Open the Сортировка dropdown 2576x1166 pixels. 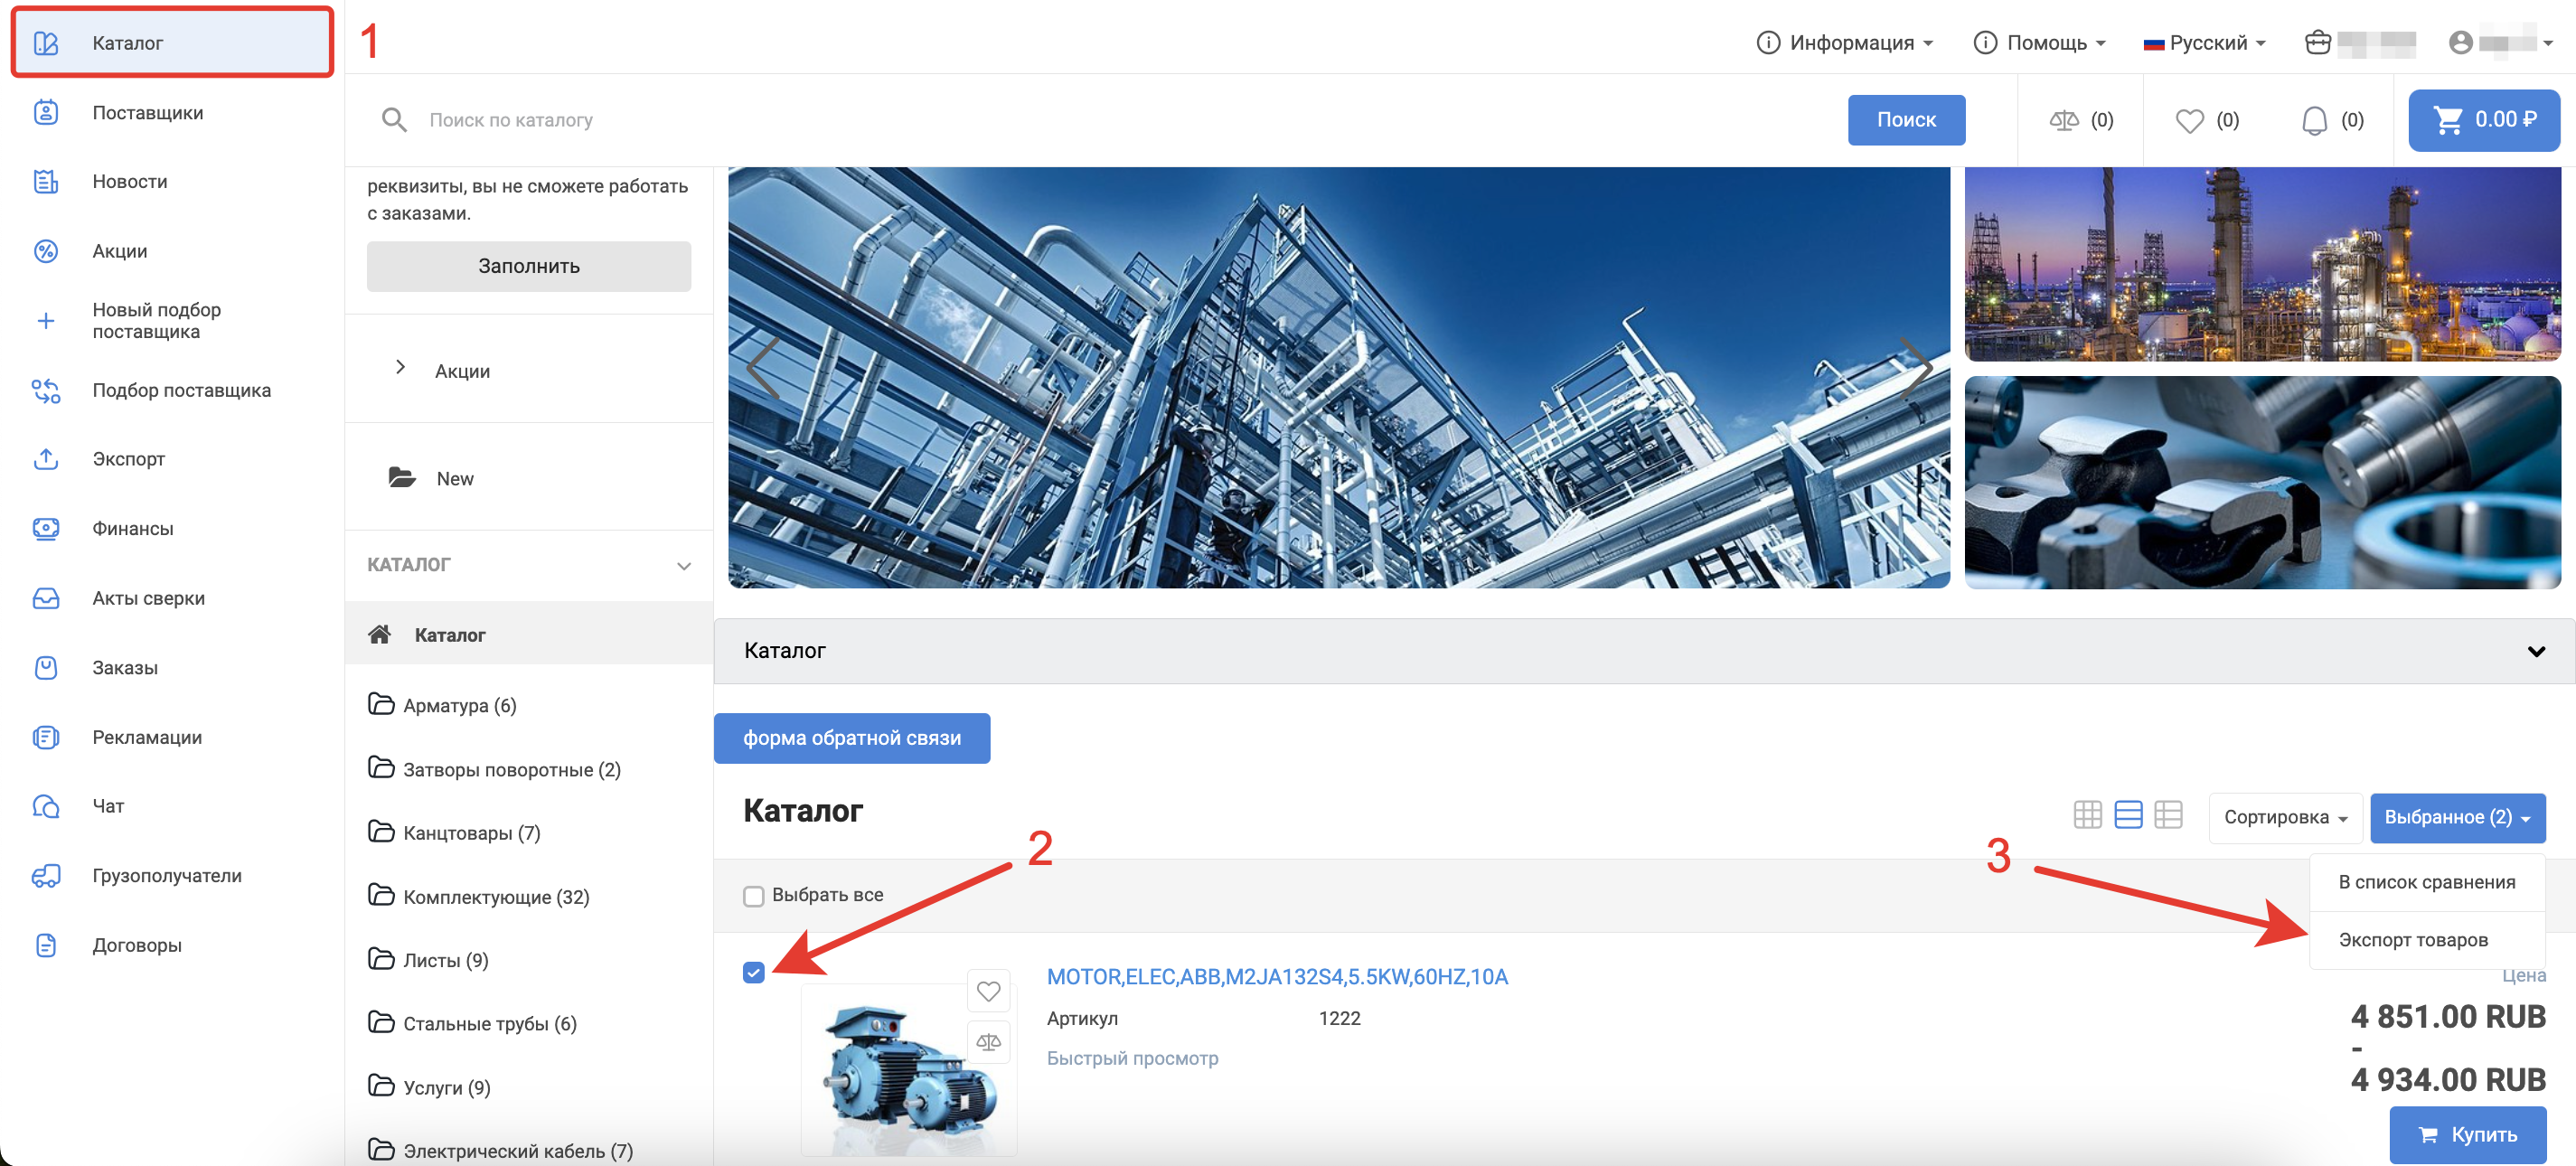[x=2285, y=818]
